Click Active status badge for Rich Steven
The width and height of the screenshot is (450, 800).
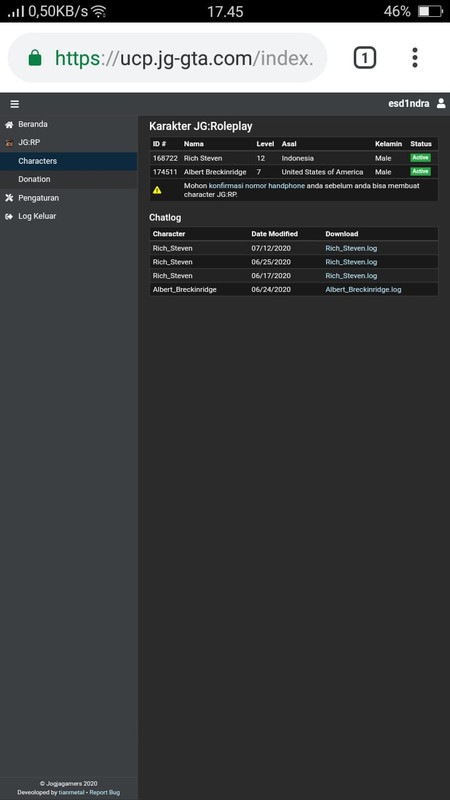tap(420, 158)
